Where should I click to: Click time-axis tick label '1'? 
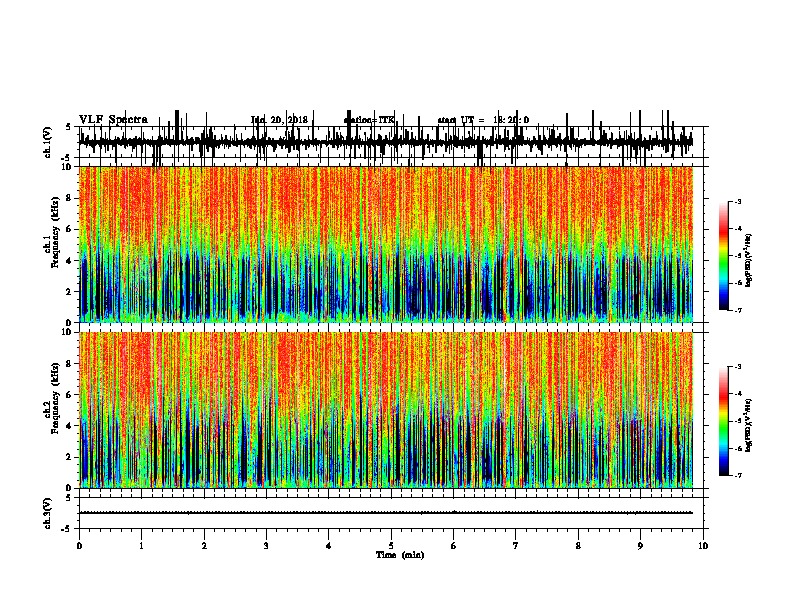coord(141,546)
